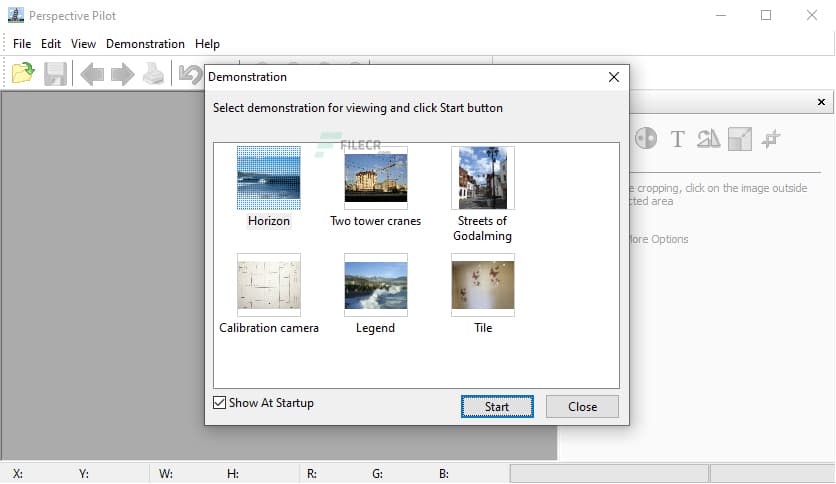Click the Close button in the dialog
Image resolution: width=836 pixels, height=484 pixels.
tap(582, 407)
